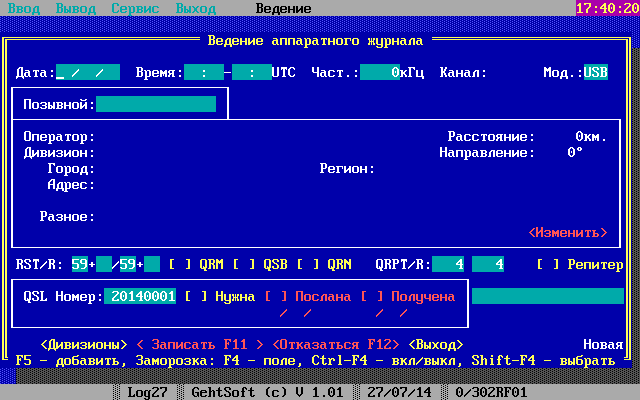Click the QSL Номер field
This screenshot has width=640, height=400.
coord(143,297)
